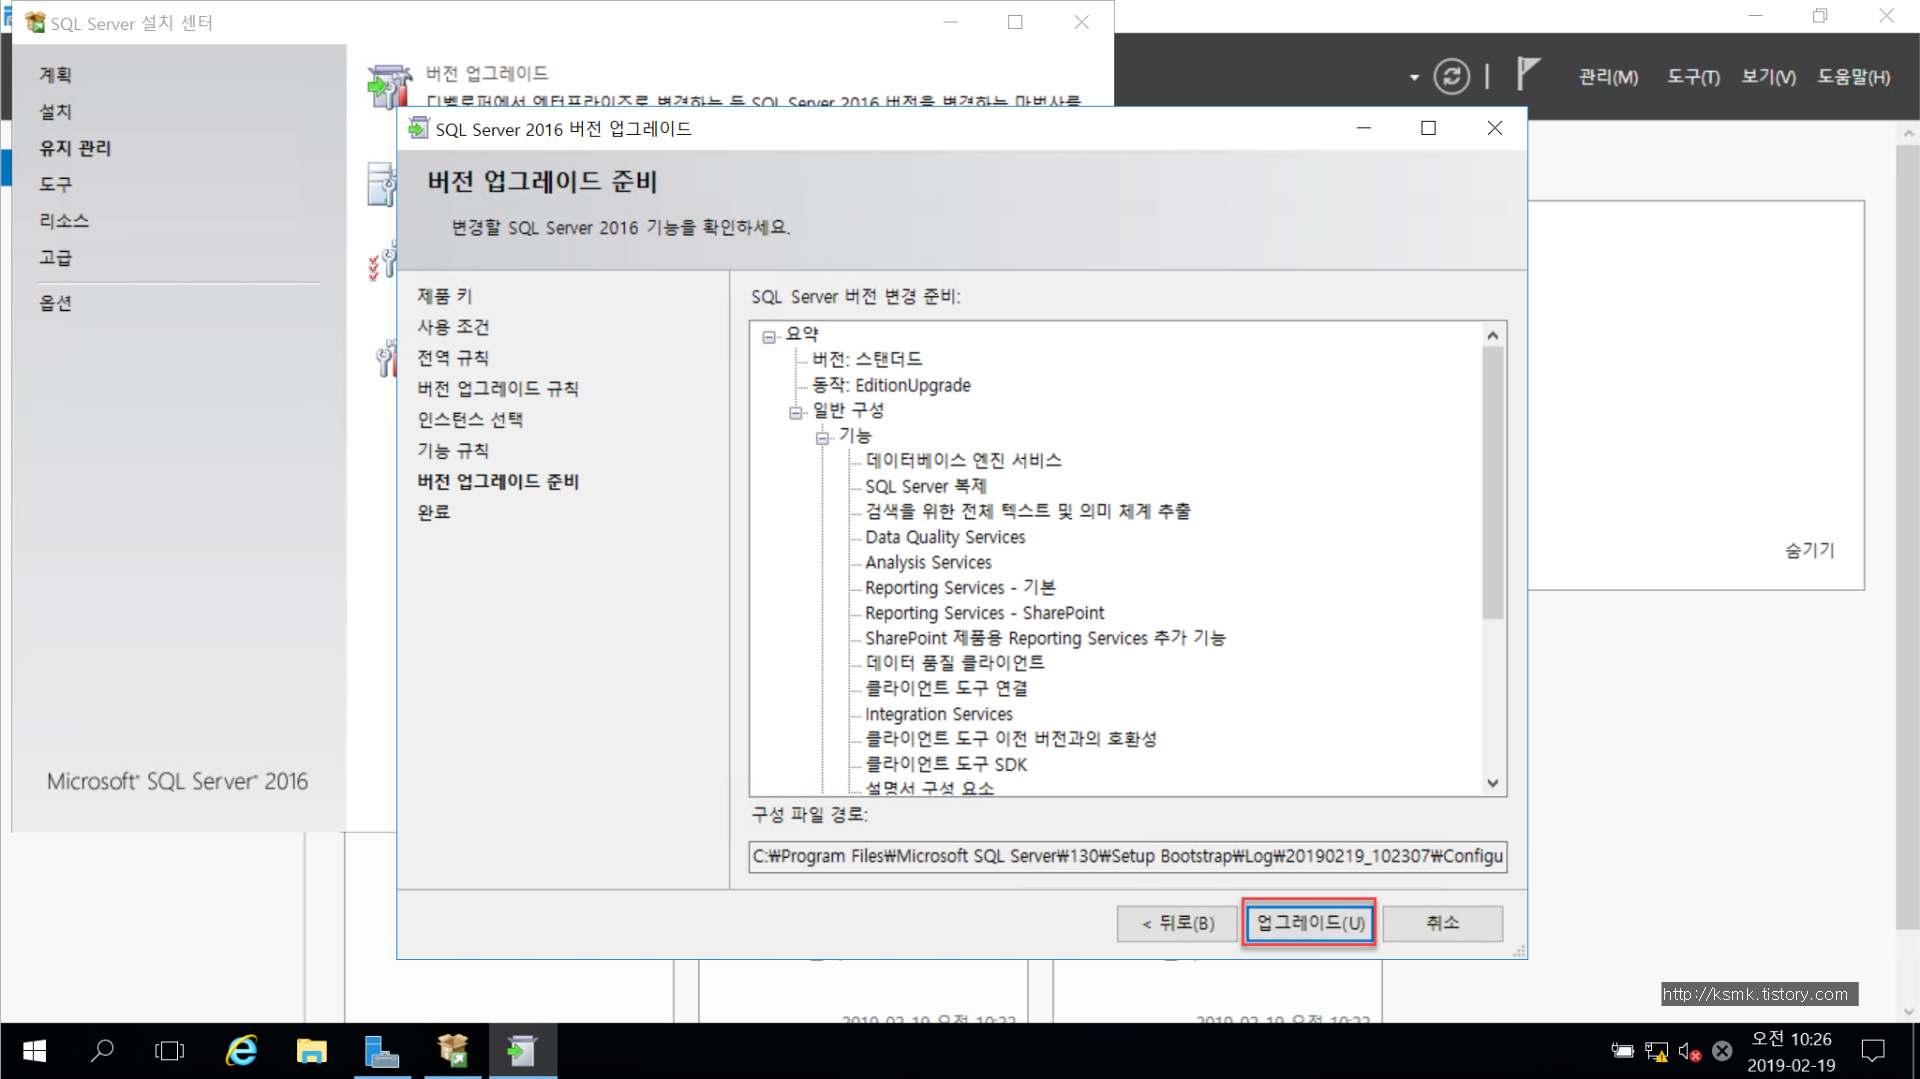Click the volume icon in system tray

[1688, 1051]
